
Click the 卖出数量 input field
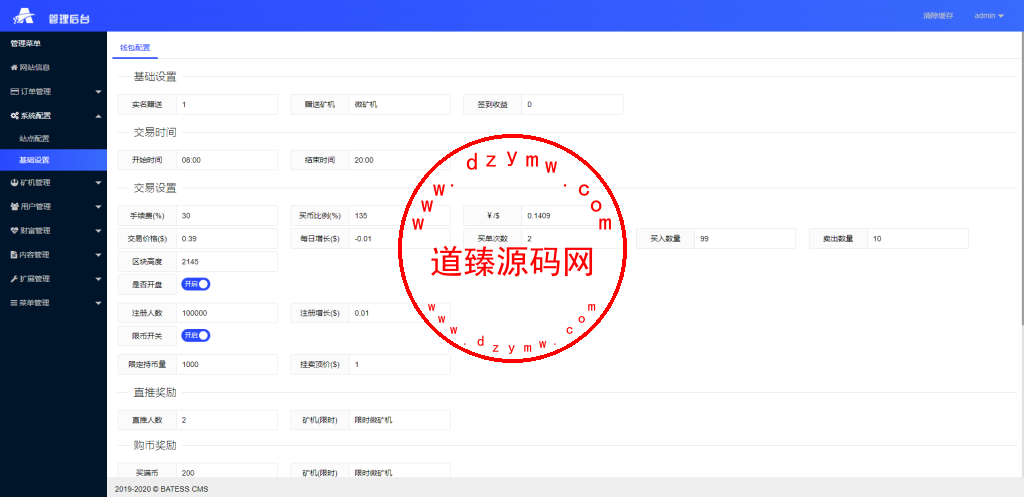pyautogui.click(x=918, y=238)
